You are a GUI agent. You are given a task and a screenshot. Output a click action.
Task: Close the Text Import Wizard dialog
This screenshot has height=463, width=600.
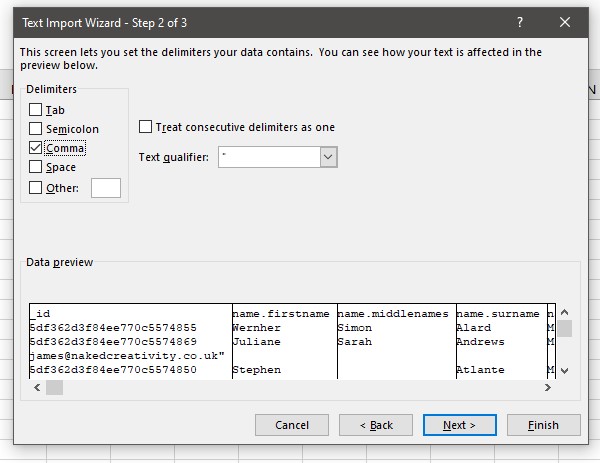pyautogui.click(x=565, y=22)
